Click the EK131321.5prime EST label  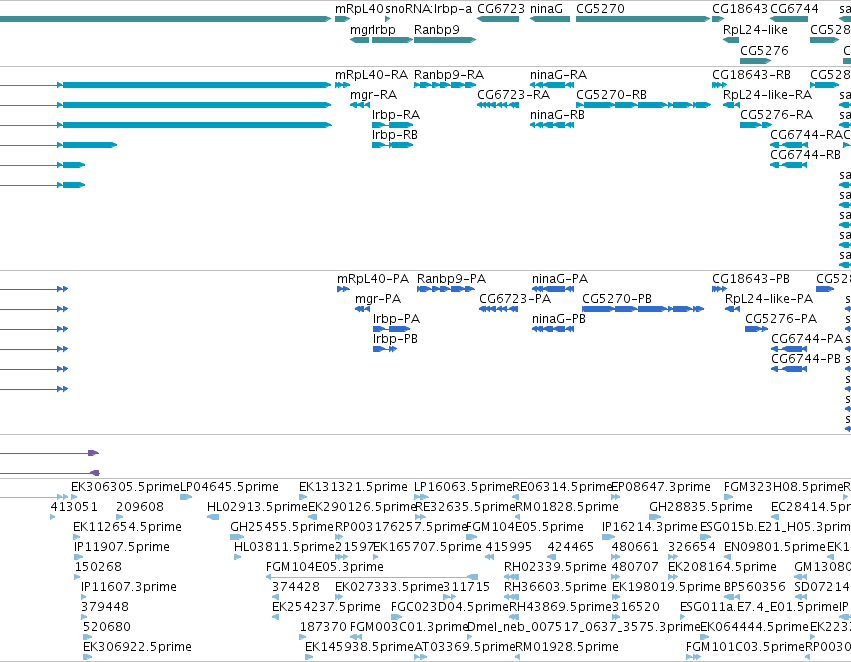point(353,486)
